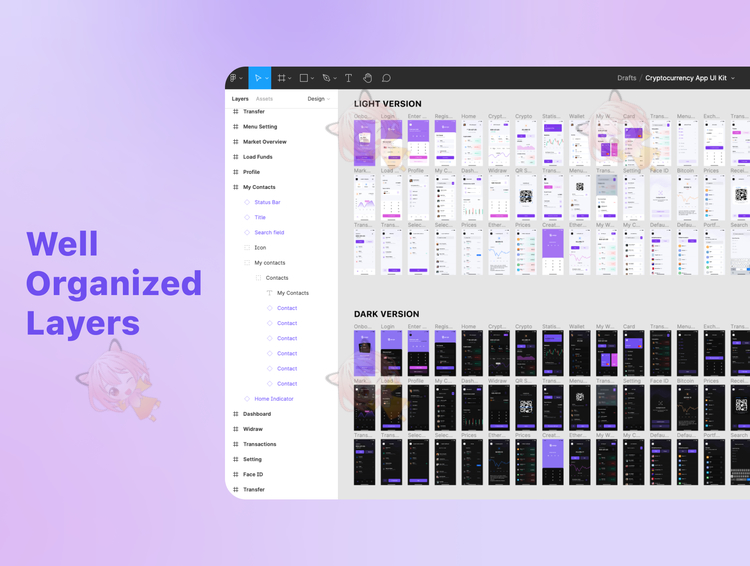This screenshot has width=750, height=566.
Task: Open Frame tool options chevron
Action: point(290,78)
